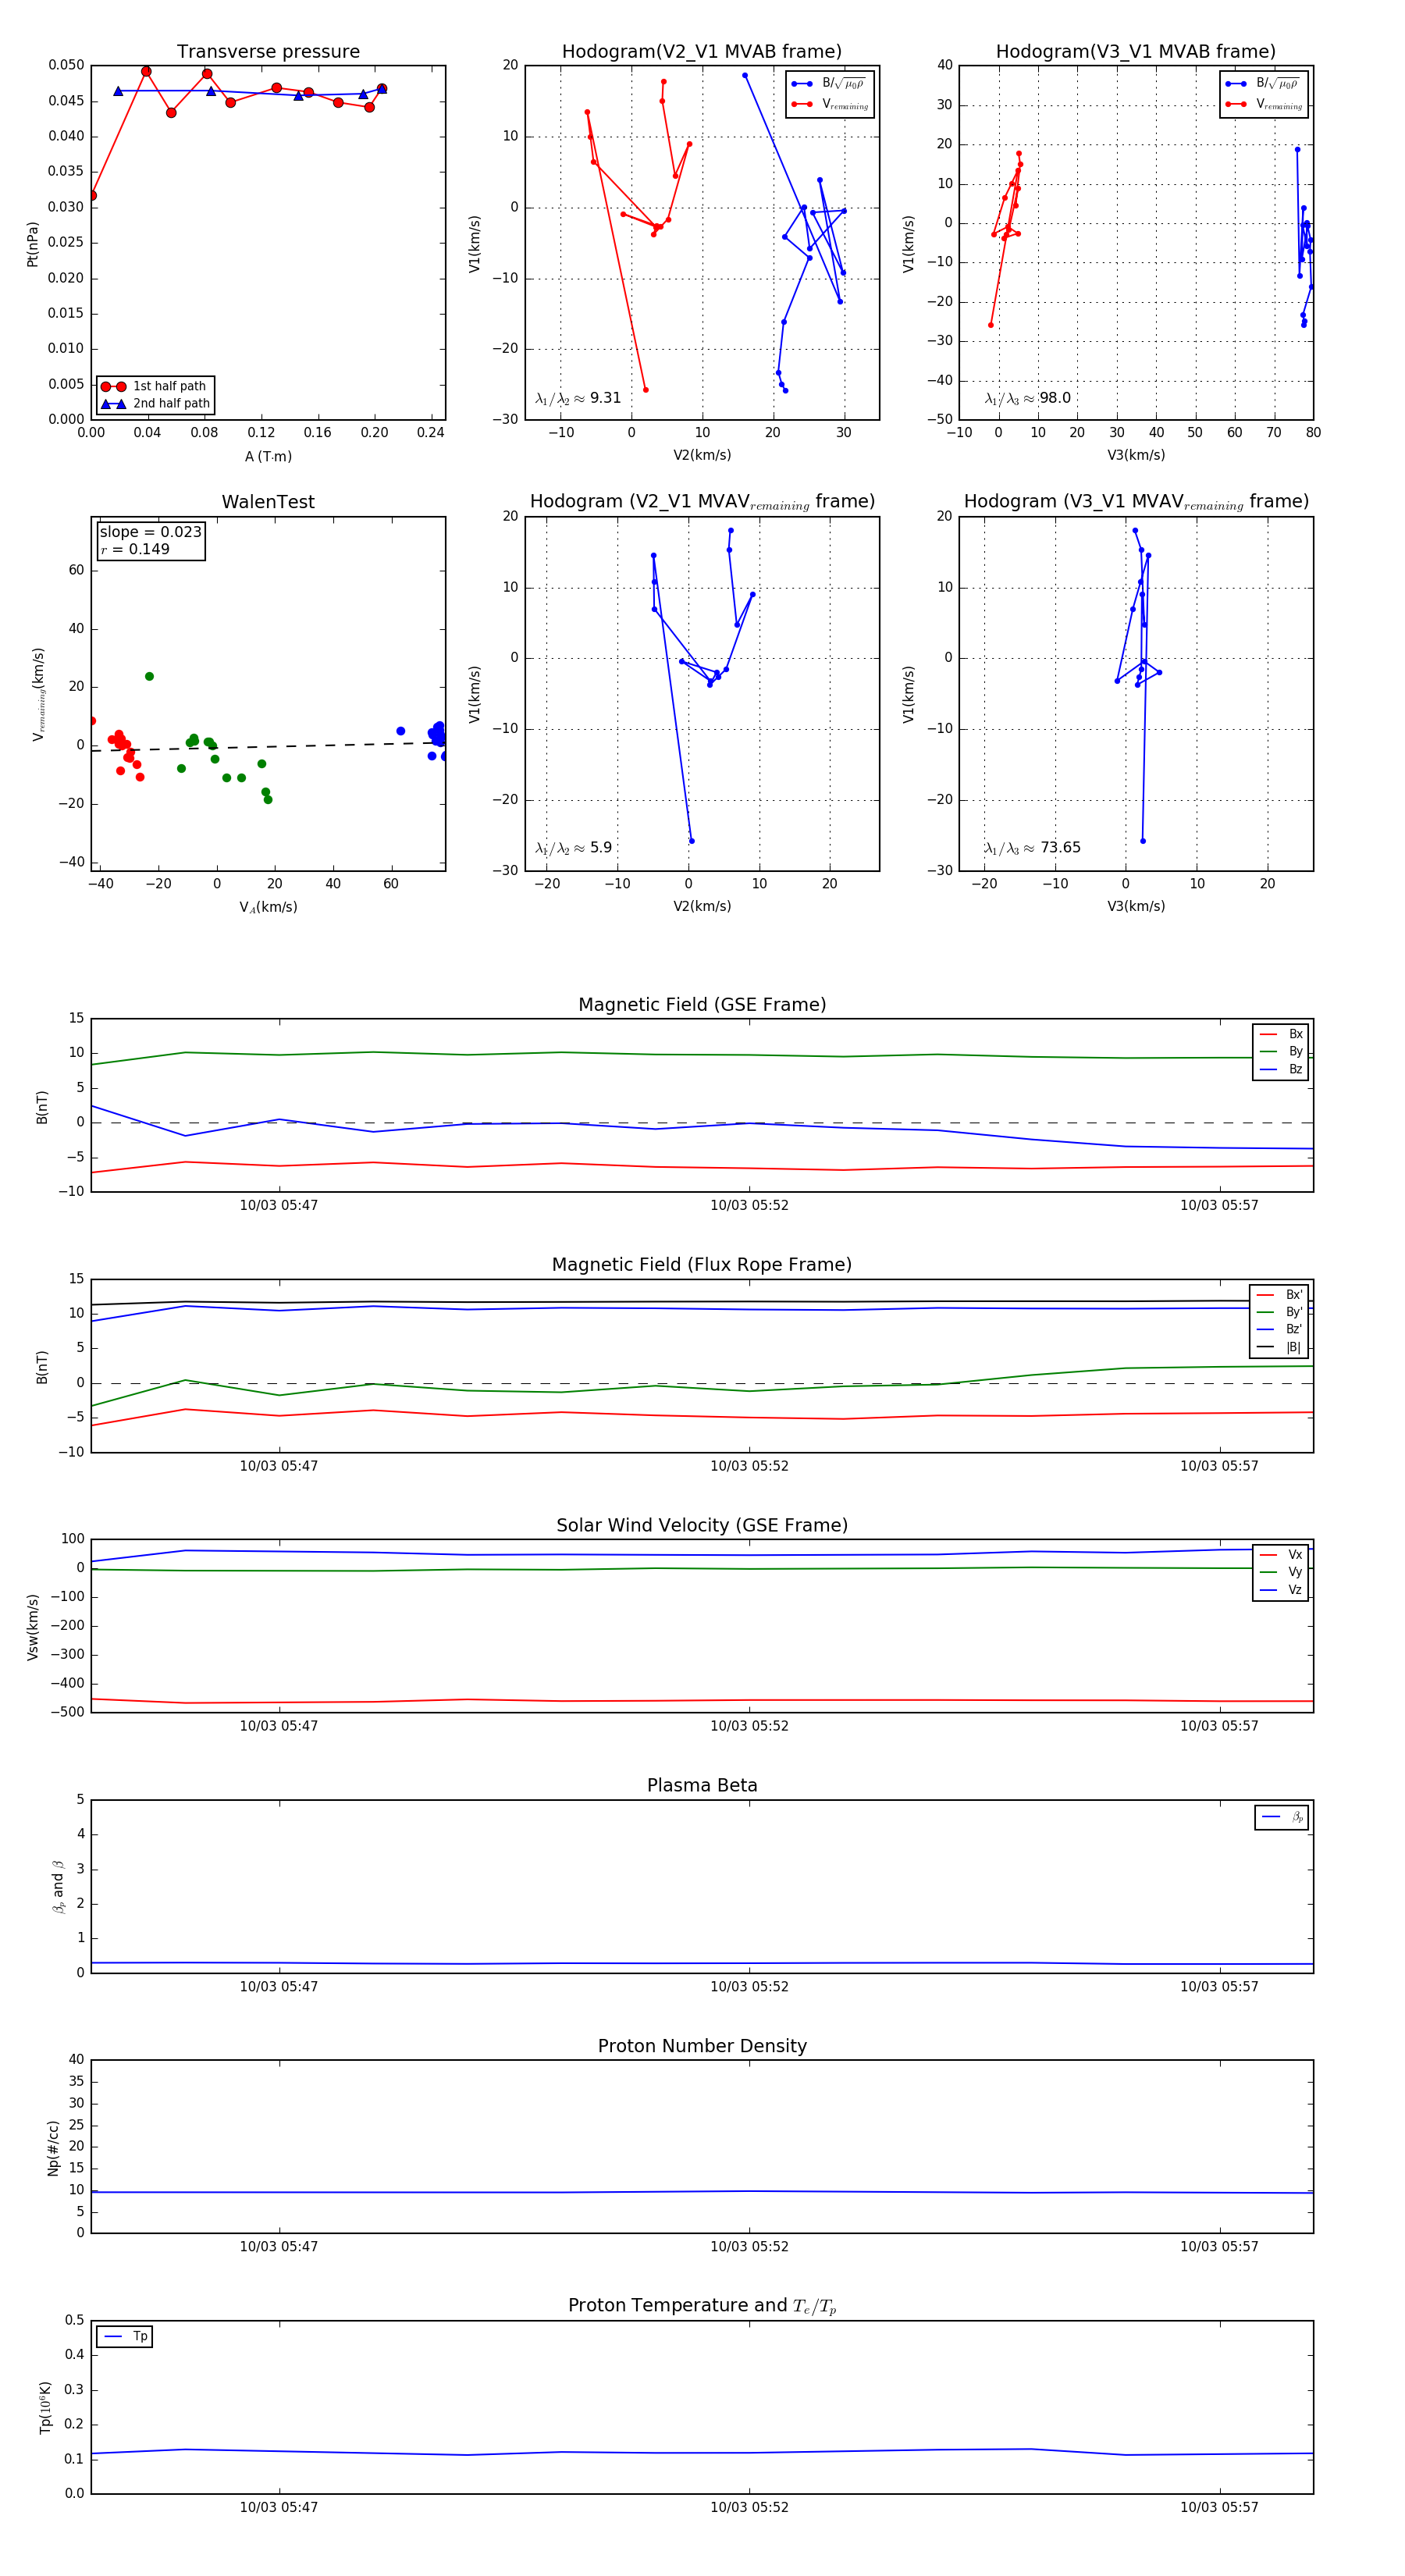Click 'V2(km/s)' x-axis label of V2_V1 MVAB hodogram
The width and height of the screenshot is (1405, 2576).
click(702, 455)
